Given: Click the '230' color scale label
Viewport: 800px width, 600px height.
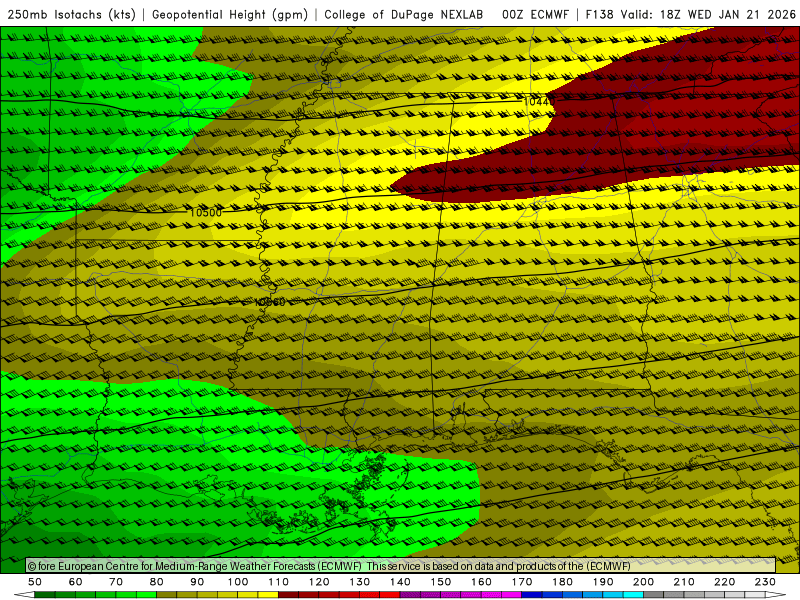Looking at the screenshot, I should click(x=765, y=582).
